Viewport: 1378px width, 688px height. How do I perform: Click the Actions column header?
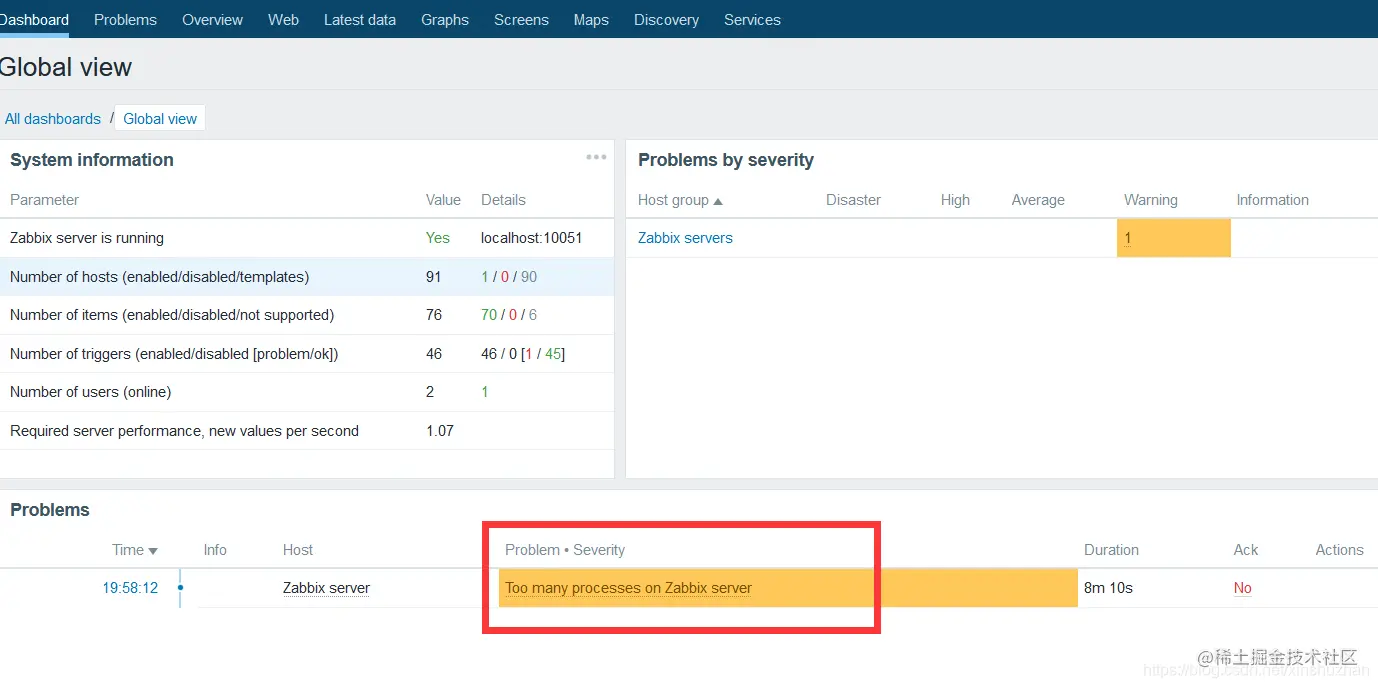(1339, 550)
